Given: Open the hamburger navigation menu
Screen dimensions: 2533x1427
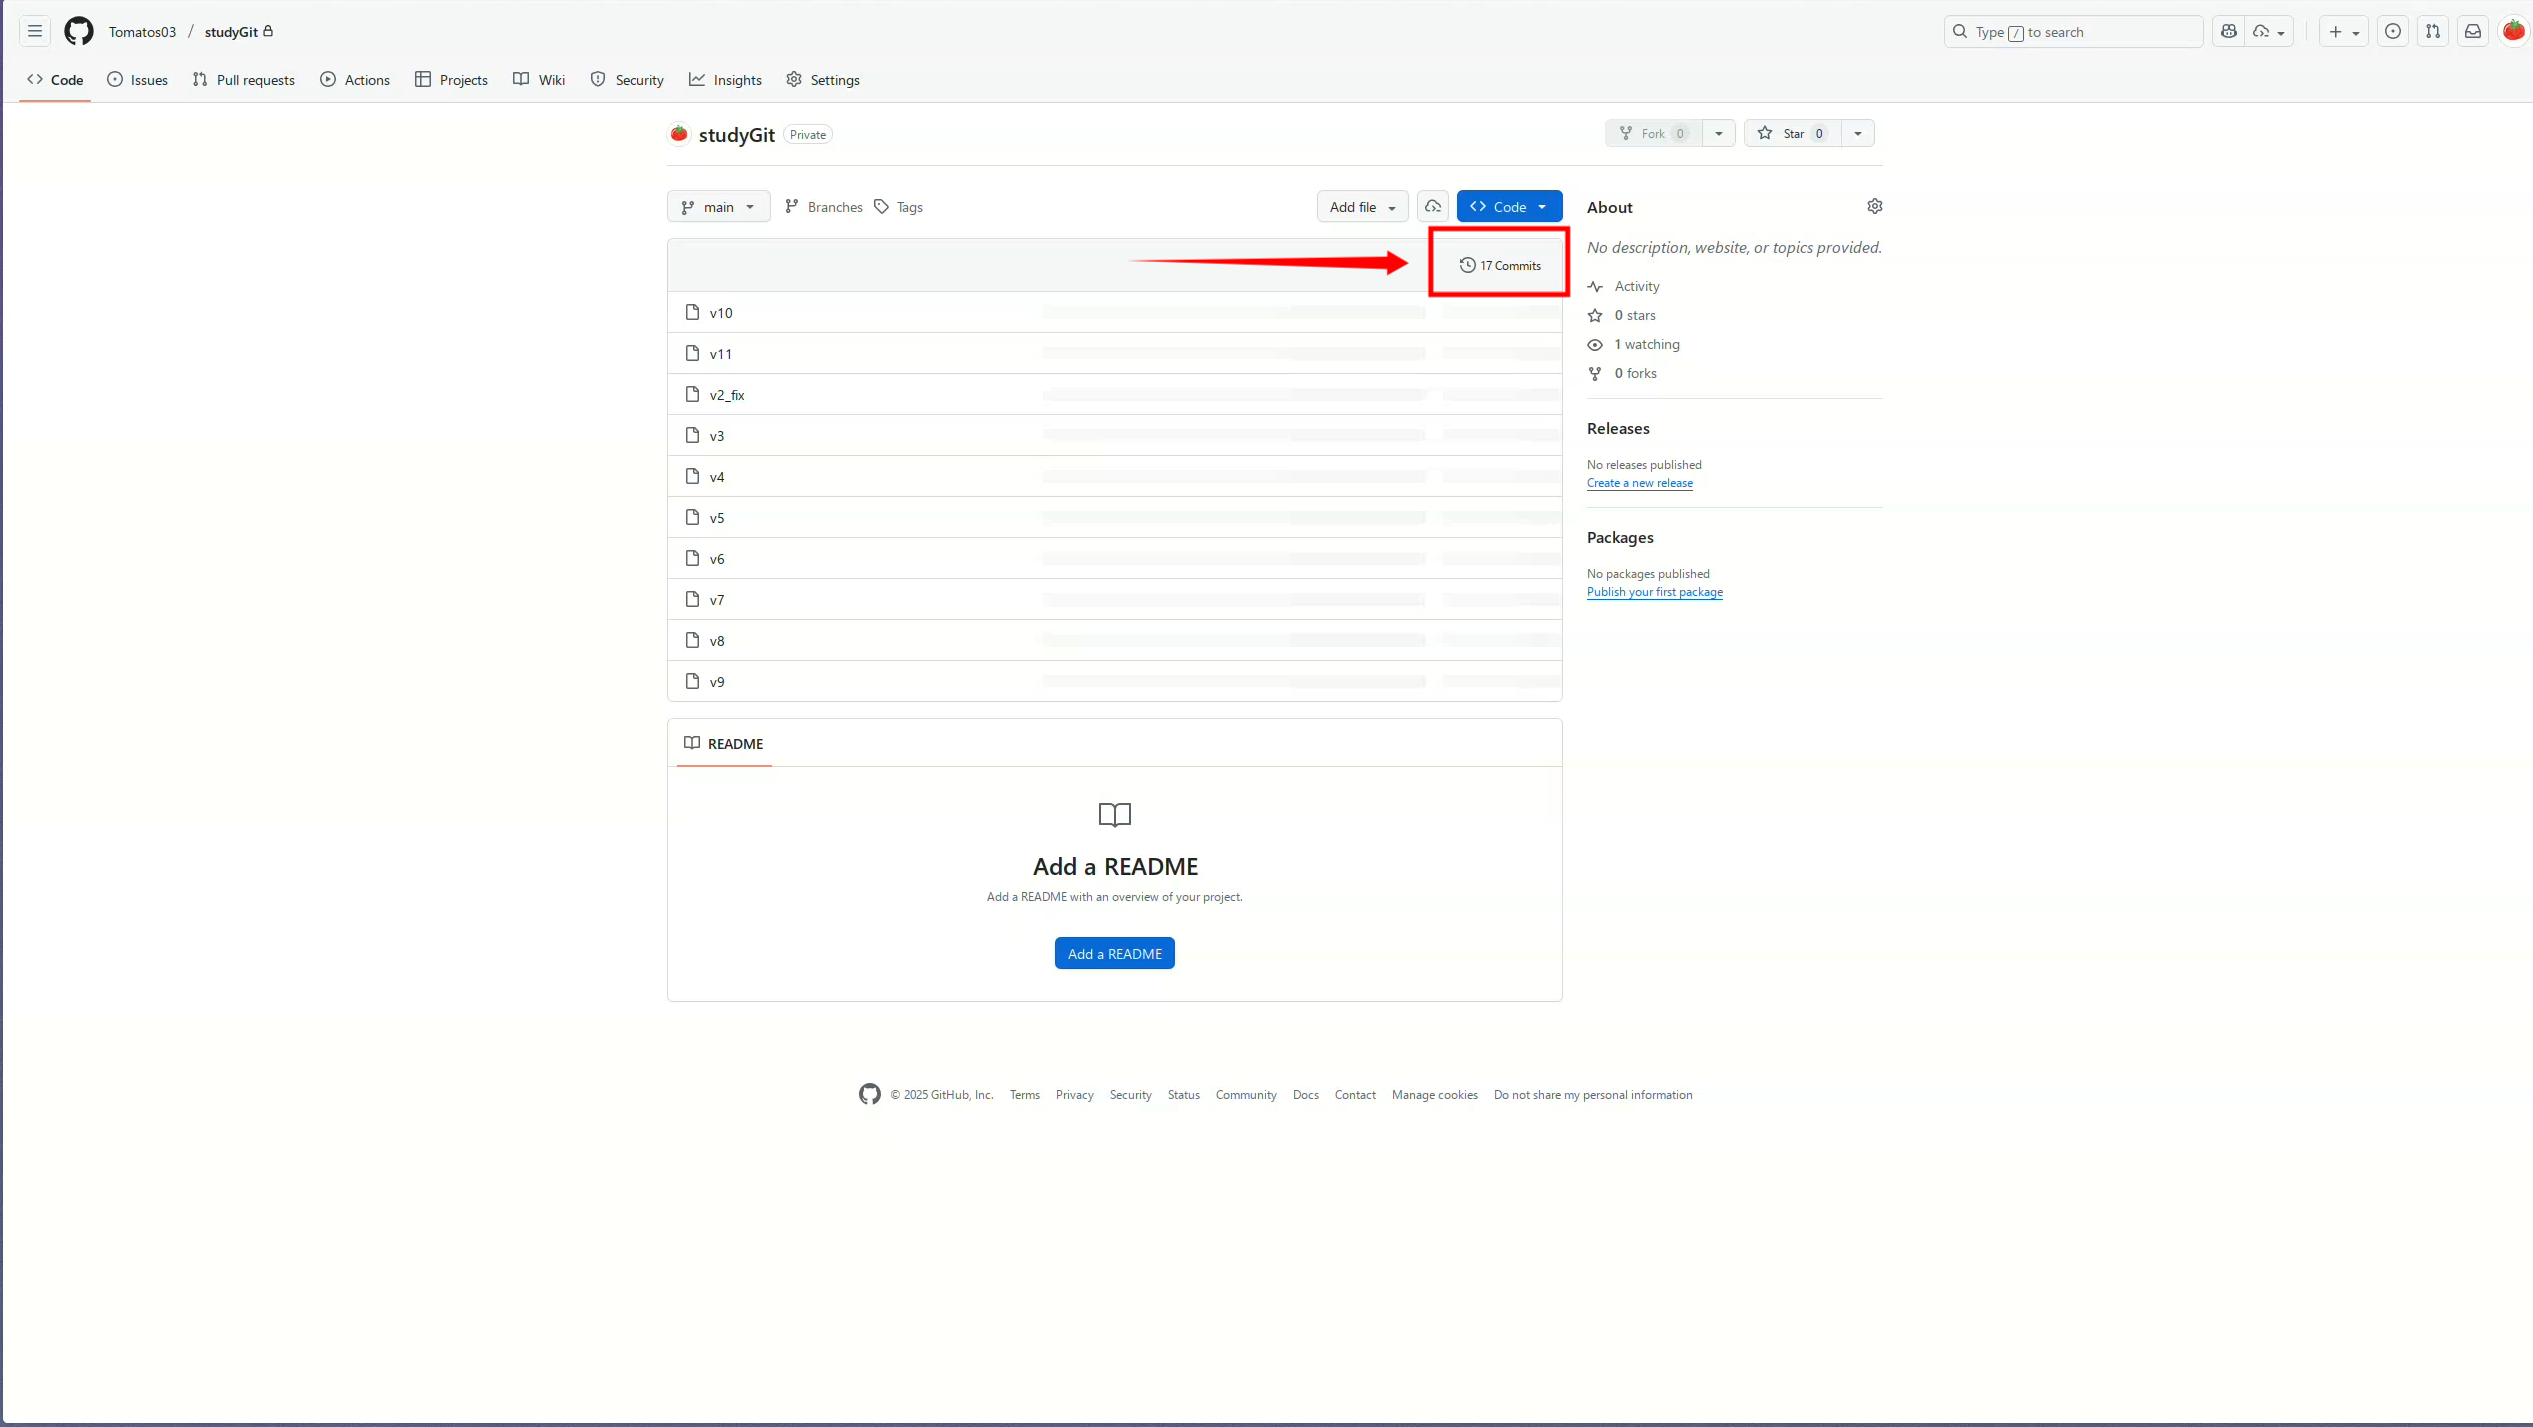Looking at the screenshot, I should coord(35,31).
